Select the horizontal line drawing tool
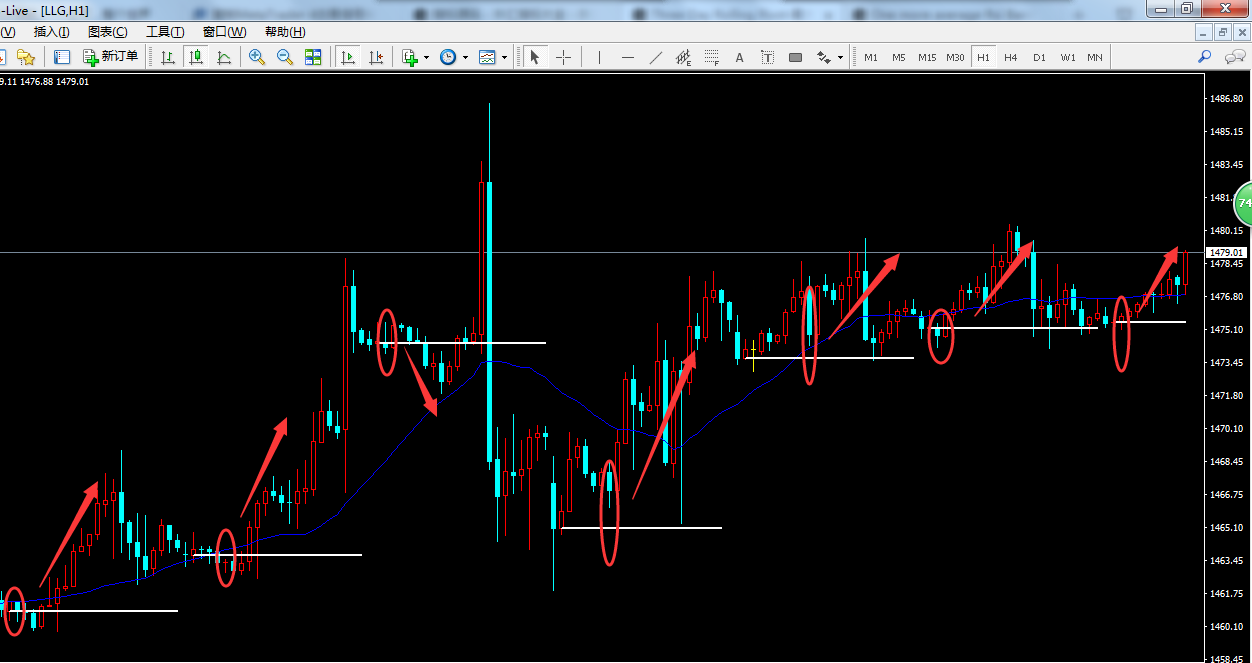The height and width of the screenshot is (663, 1252). pos(628,57)
